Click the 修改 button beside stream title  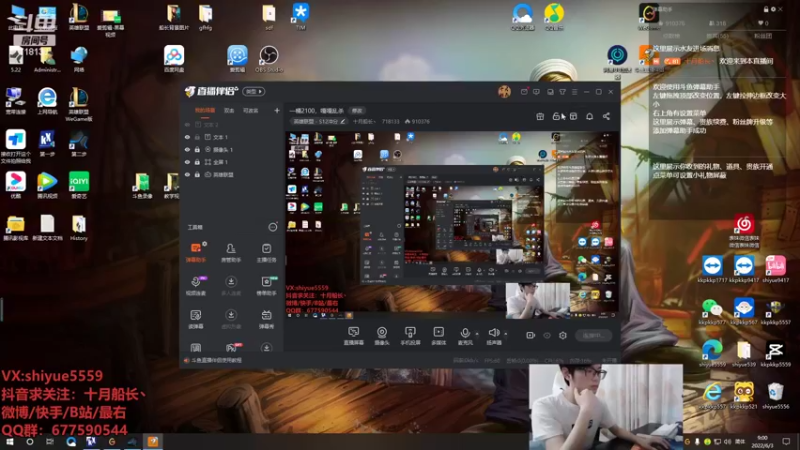357,110
